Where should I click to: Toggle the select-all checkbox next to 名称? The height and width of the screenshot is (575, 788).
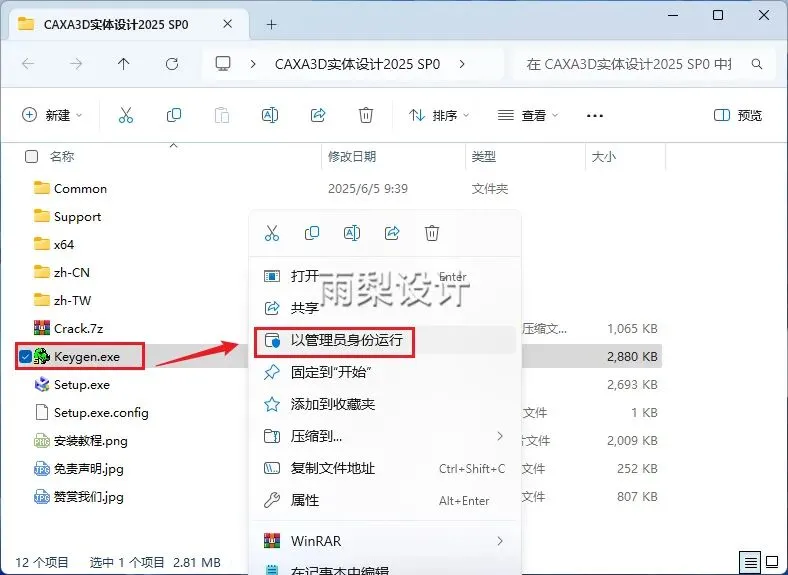[x=31, y=156]
